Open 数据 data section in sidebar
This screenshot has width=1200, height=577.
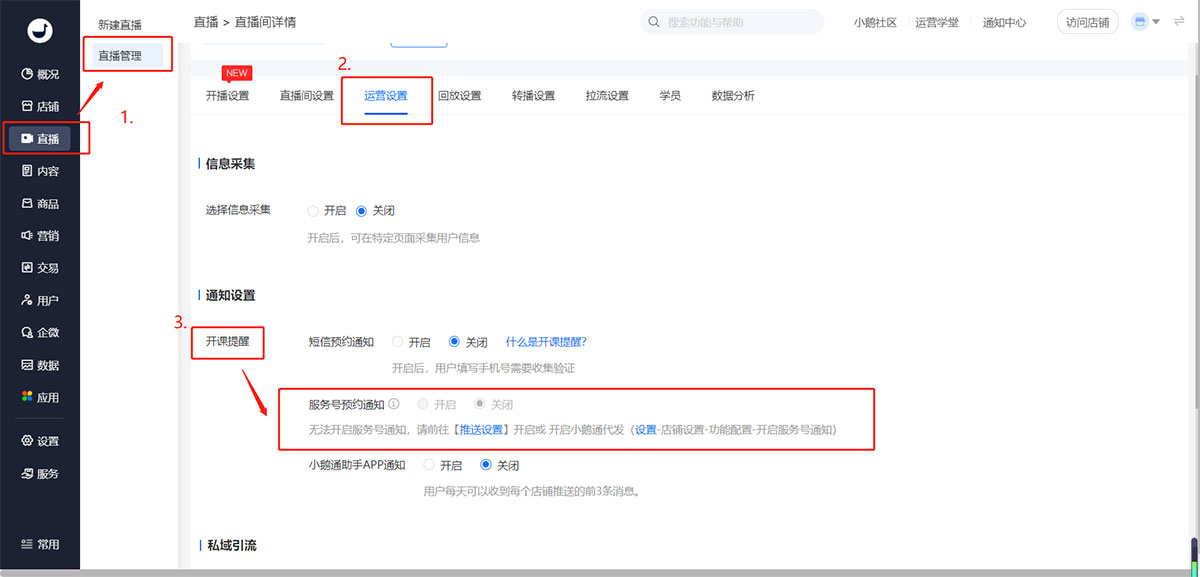(x=40, y=365)
